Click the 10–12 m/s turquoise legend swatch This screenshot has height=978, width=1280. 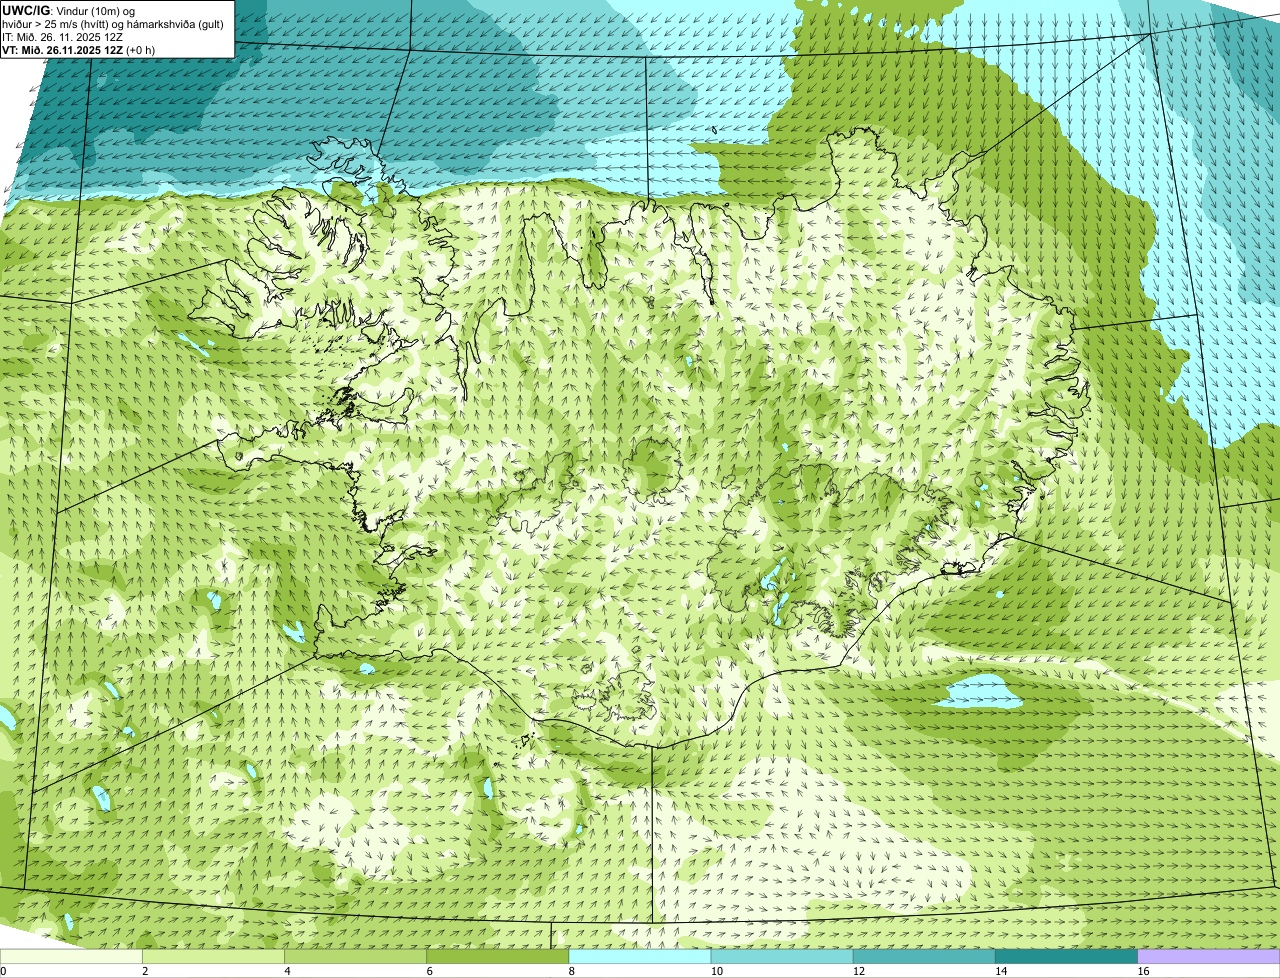click(782, 957)
